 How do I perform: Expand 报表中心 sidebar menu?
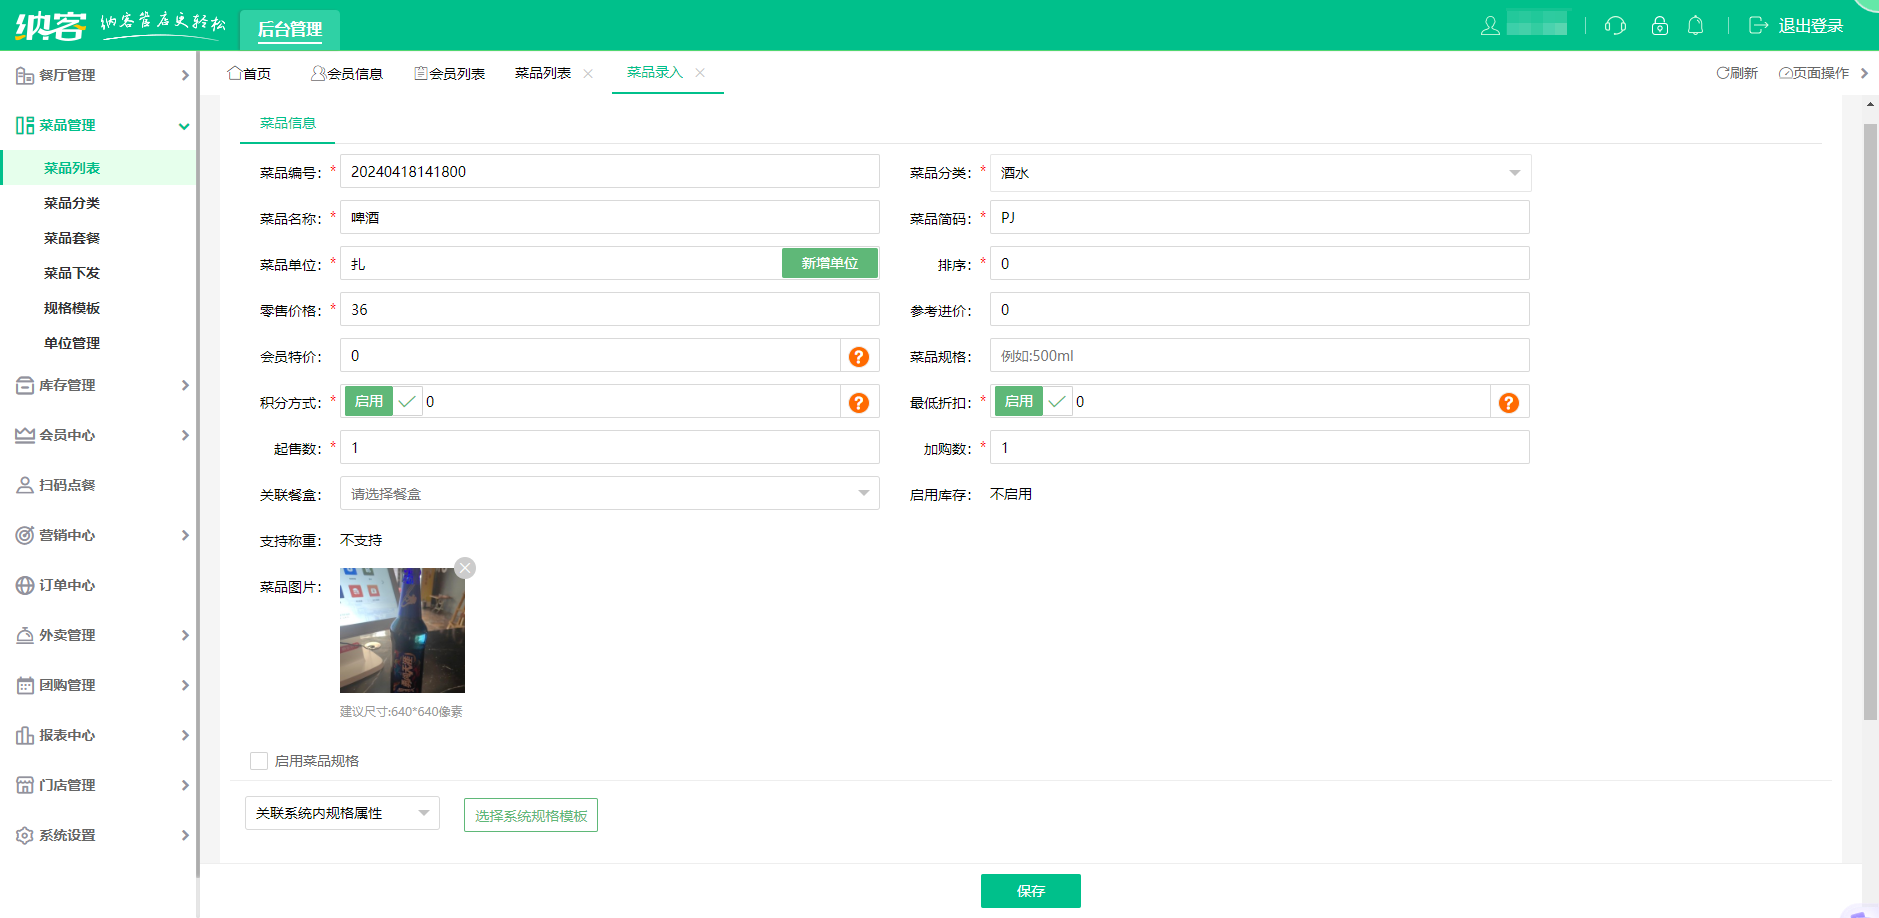(x=98, y=735)
